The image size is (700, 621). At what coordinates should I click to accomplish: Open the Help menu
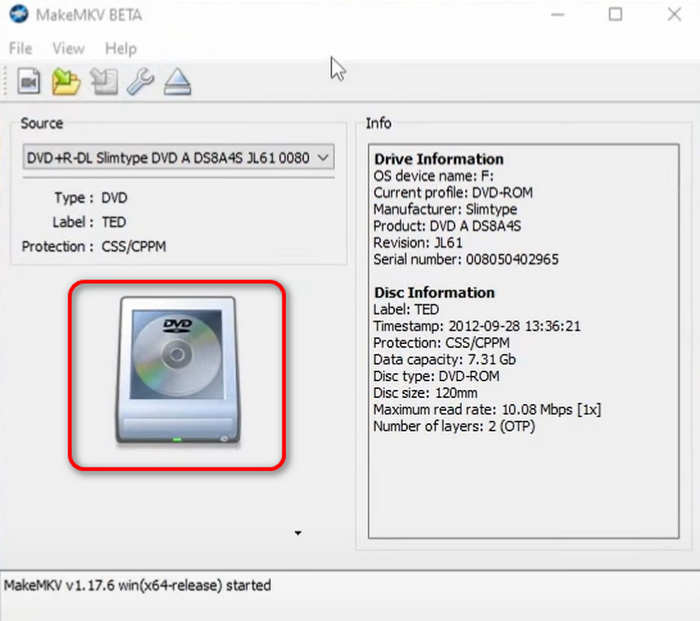(121, 48)
